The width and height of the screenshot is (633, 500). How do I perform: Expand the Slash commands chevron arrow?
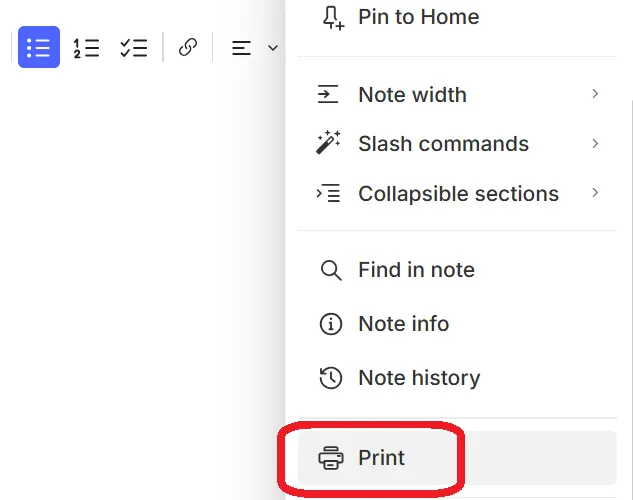point(595,143)
